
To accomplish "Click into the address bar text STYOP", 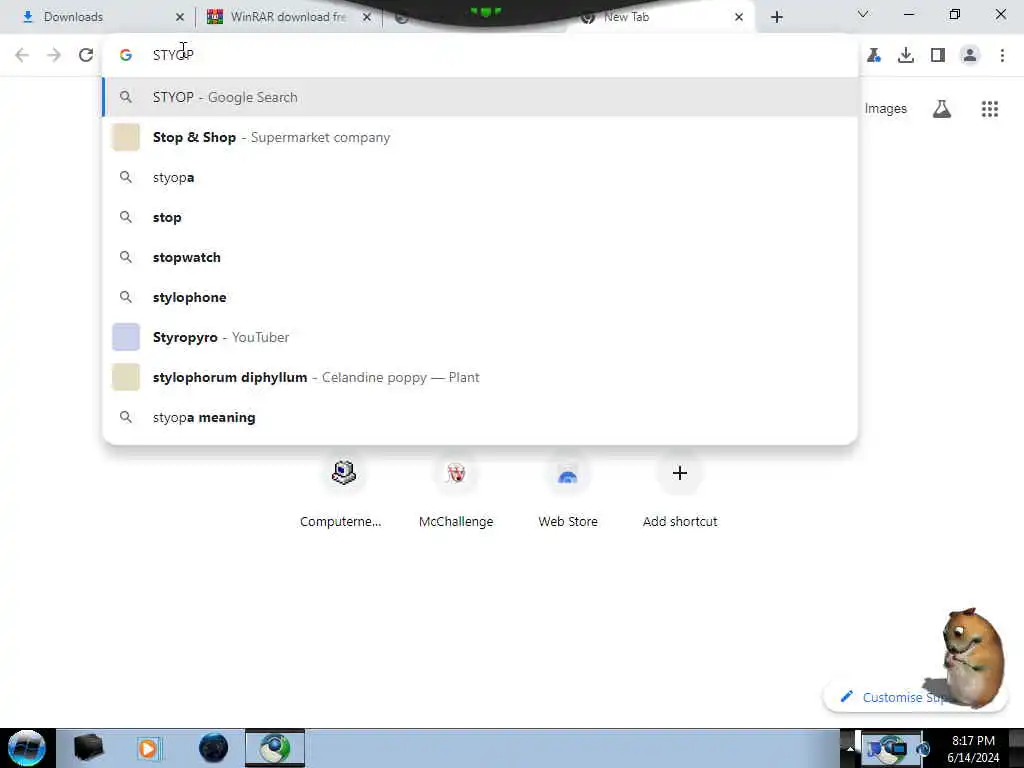I will pos(173,55).
